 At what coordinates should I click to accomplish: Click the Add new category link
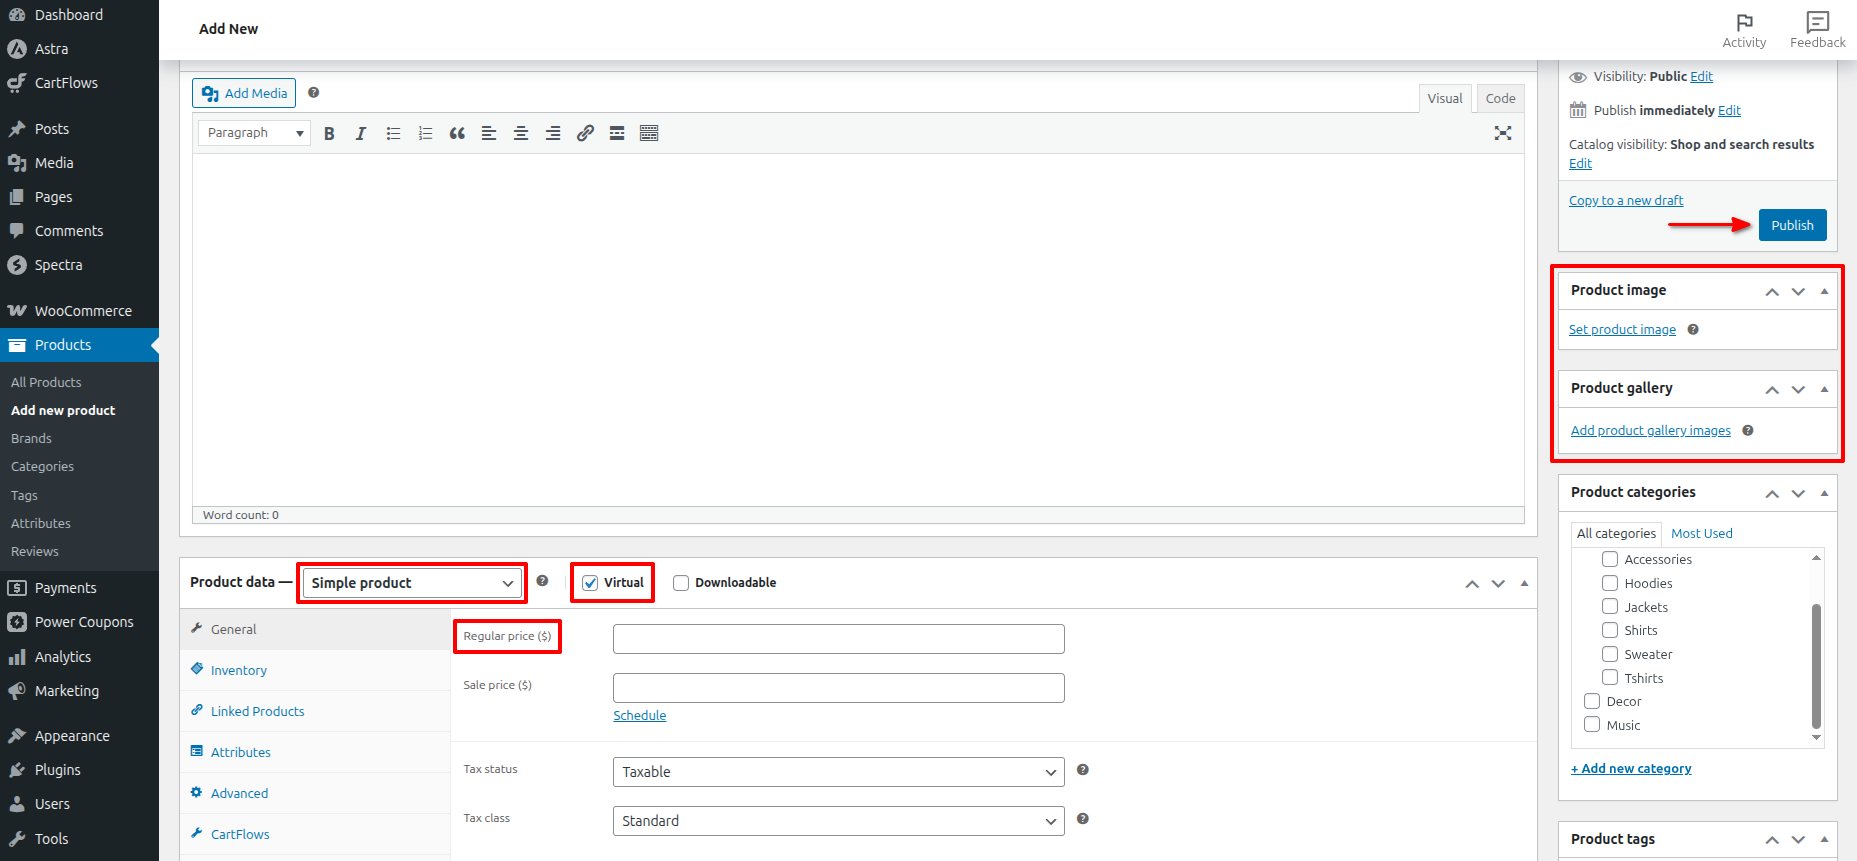click(x=1631, y=768)
